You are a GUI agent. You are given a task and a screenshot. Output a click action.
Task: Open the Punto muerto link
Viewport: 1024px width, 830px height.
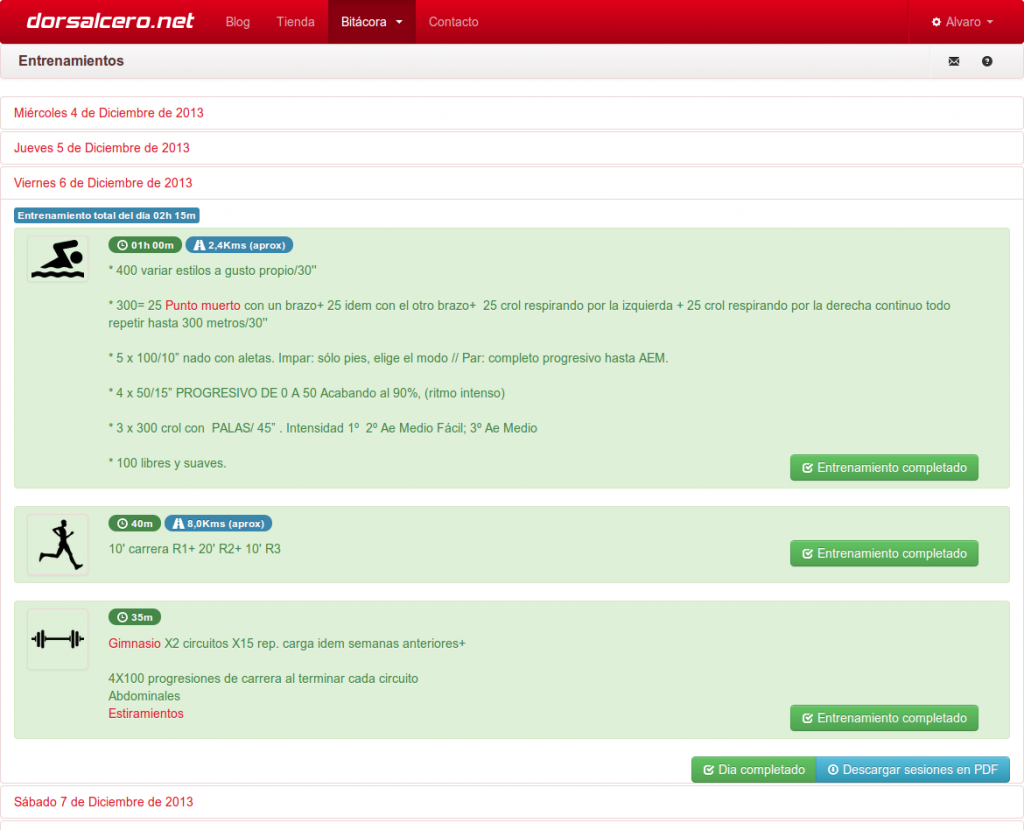[202, 306]
